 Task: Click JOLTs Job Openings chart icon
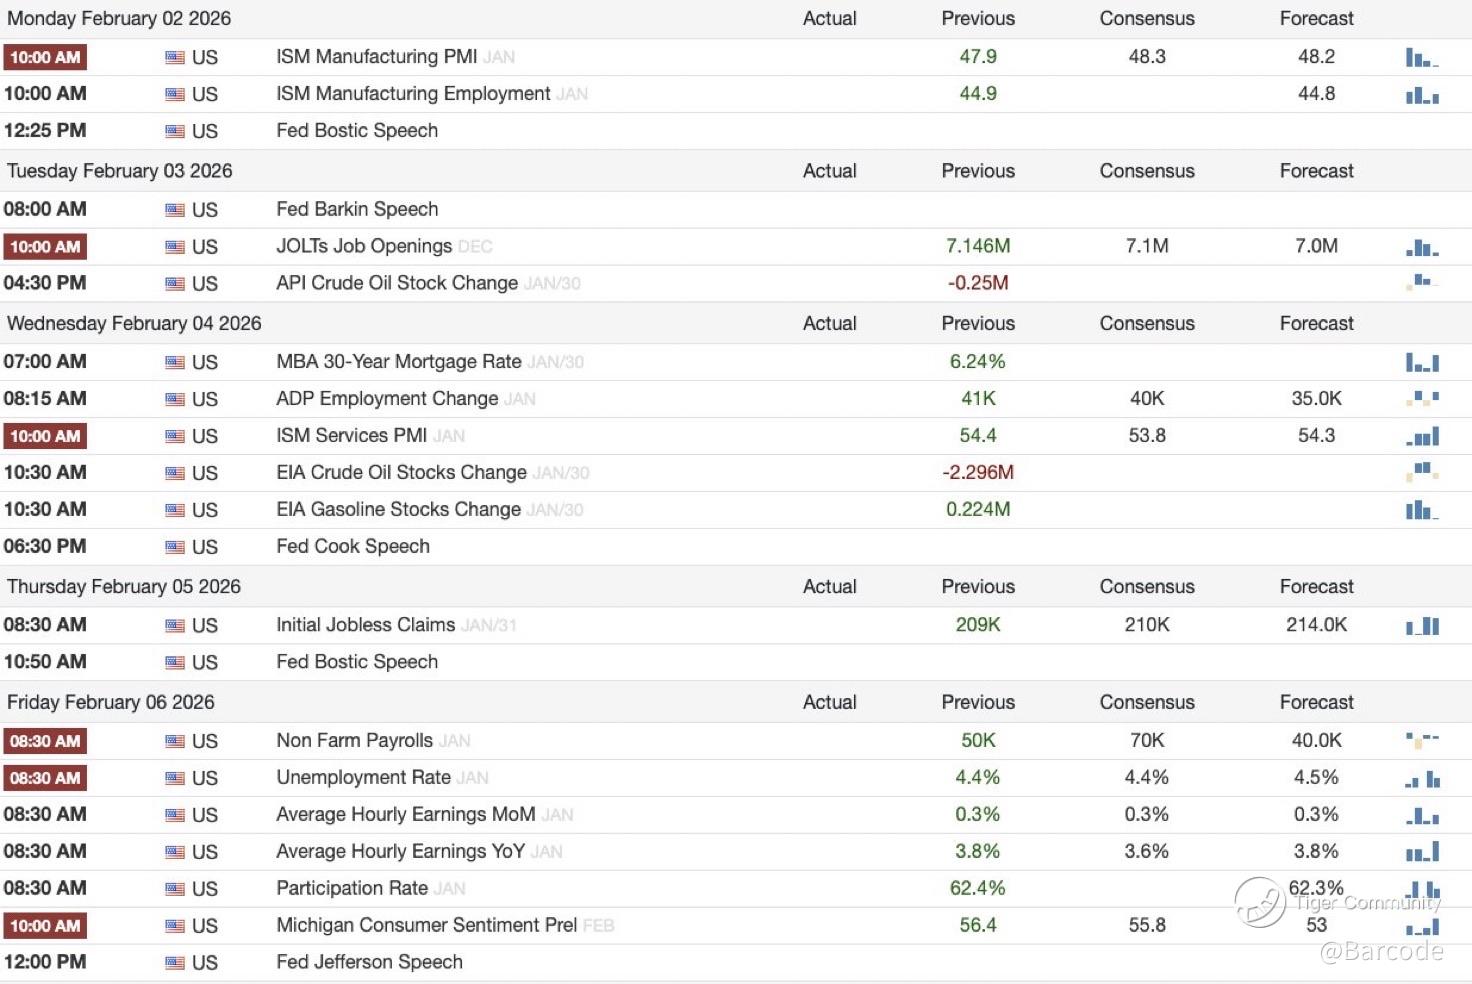tap(1422, 247)
